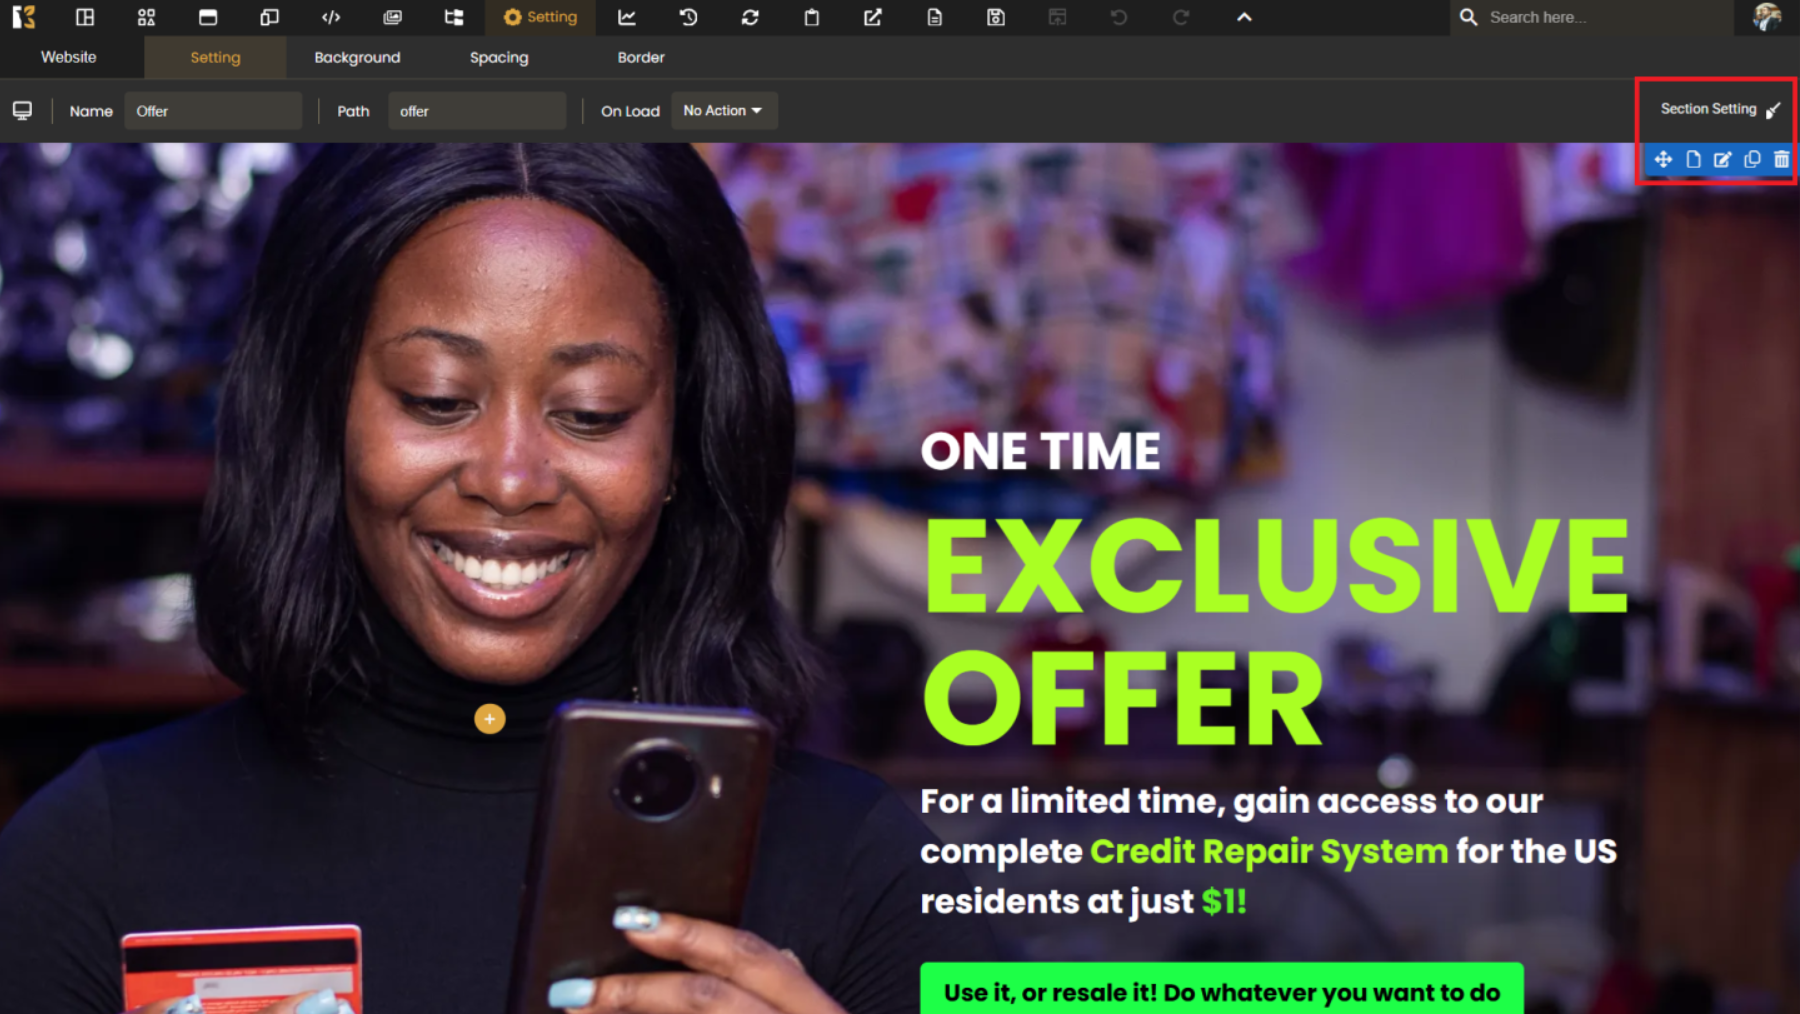
Task: Click the Section Setting brush icon
Action: (x=1773, y=110)
